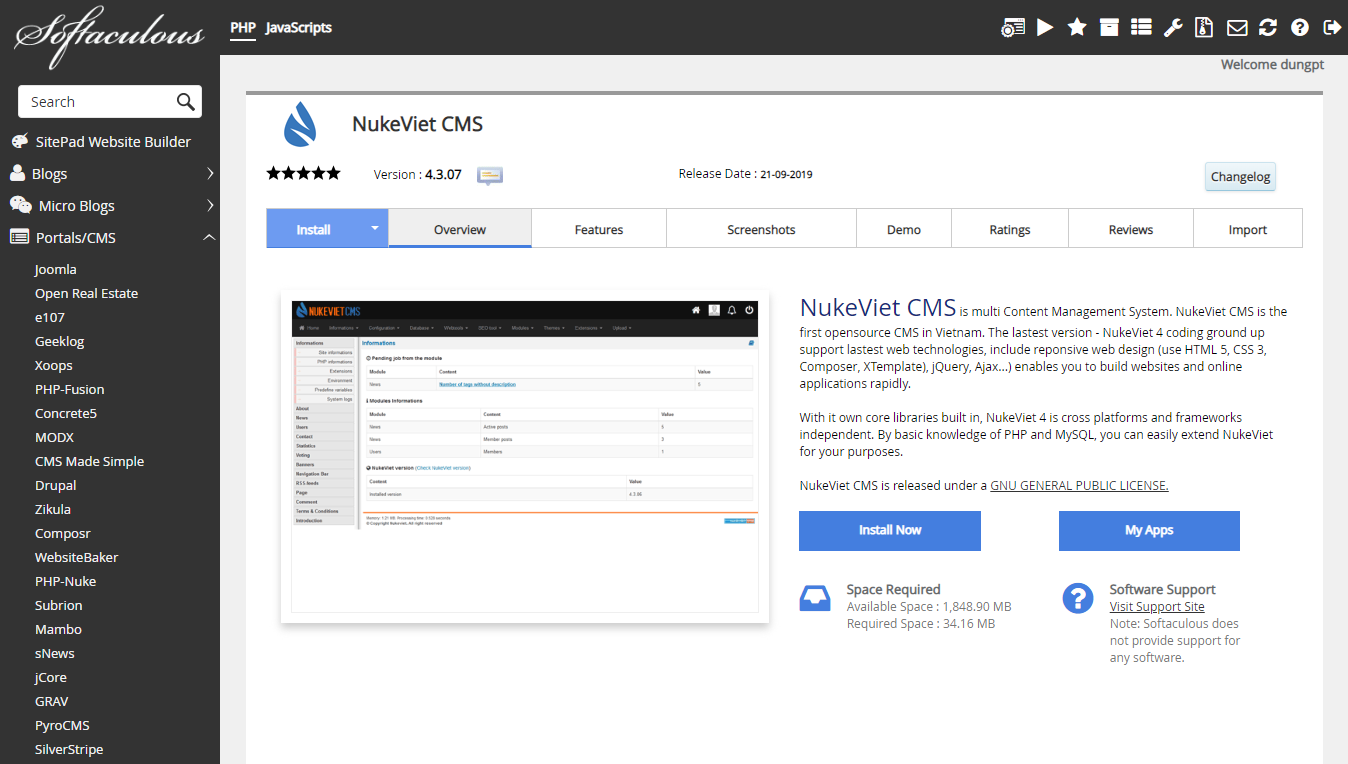
Task: Open the control panel icon in top toolbar
Action: pyautogui.click(x=1013, y=28)
